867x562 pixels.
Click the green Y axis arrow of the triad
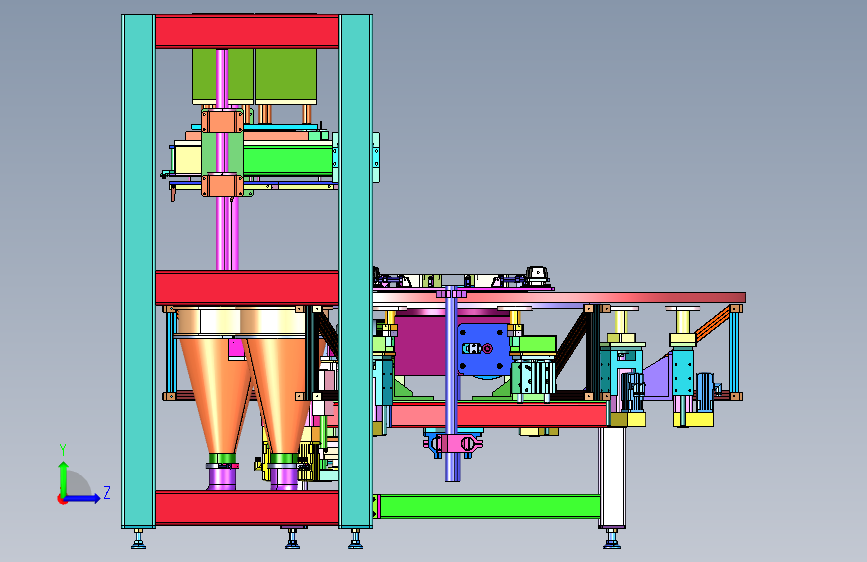(64, 477)
